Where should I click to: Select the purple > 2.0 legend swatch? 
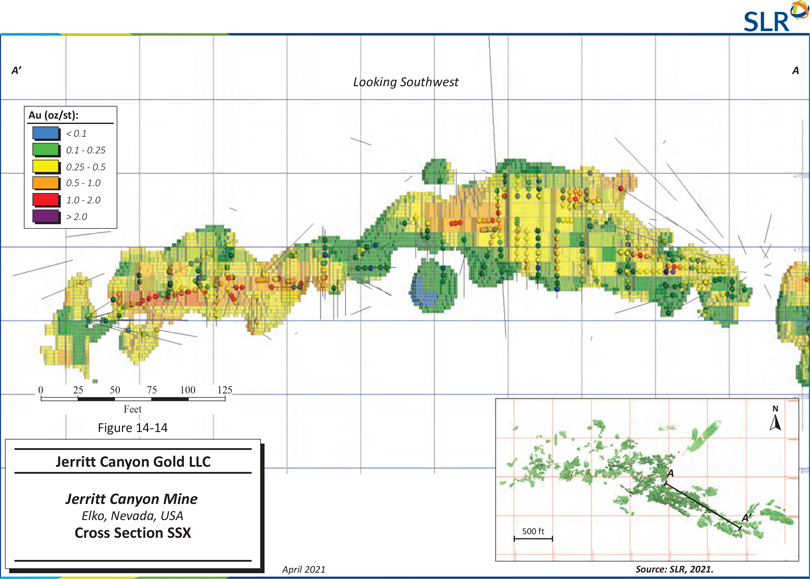(x=46, y=216)
